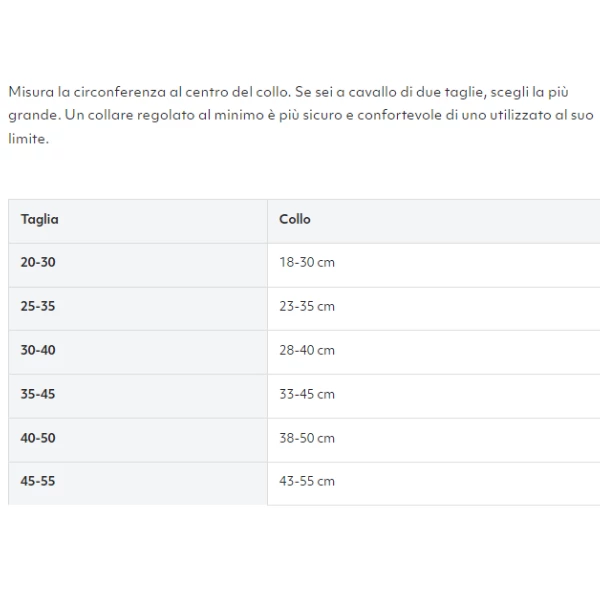Select the 35-45 size cell
This screenshot has height=600, width=600.
38,394
